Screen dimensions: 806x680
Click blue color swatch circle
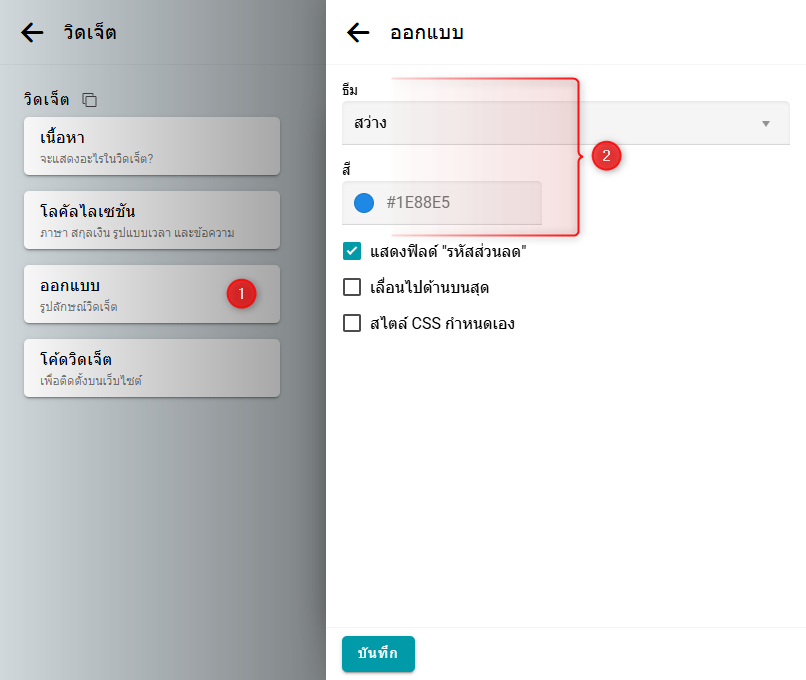[364, 203]
